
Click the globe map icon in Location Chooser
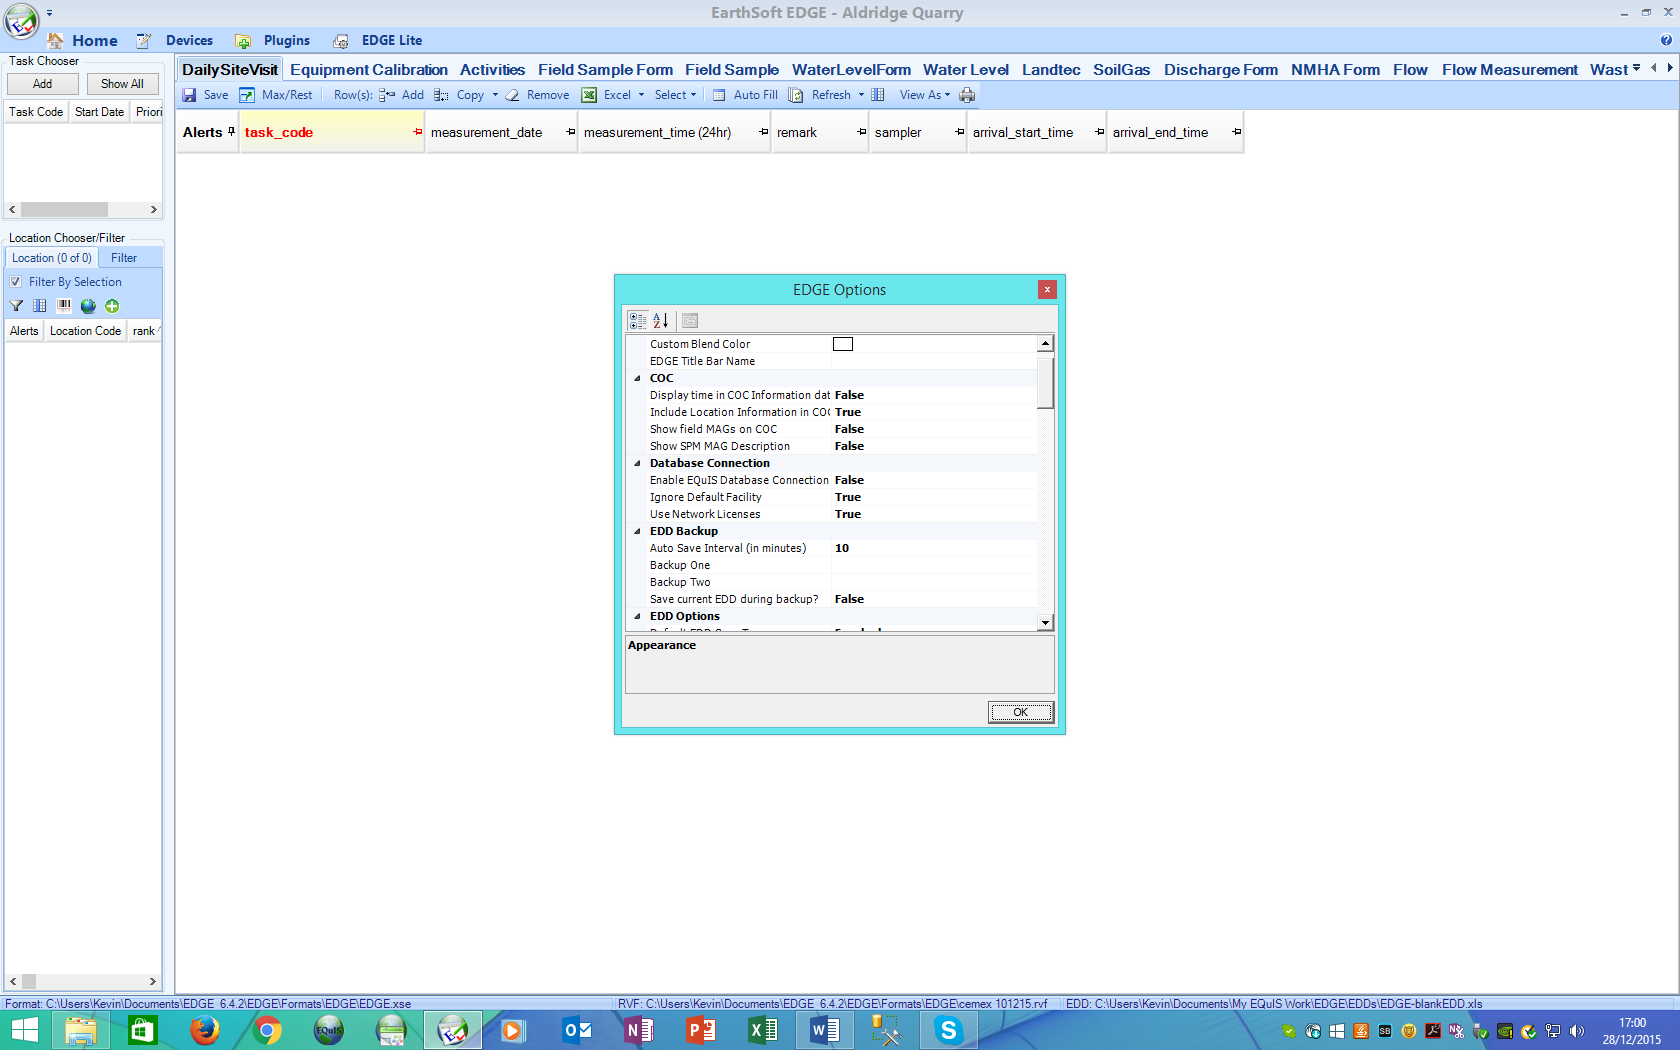[x=88, y=306]
